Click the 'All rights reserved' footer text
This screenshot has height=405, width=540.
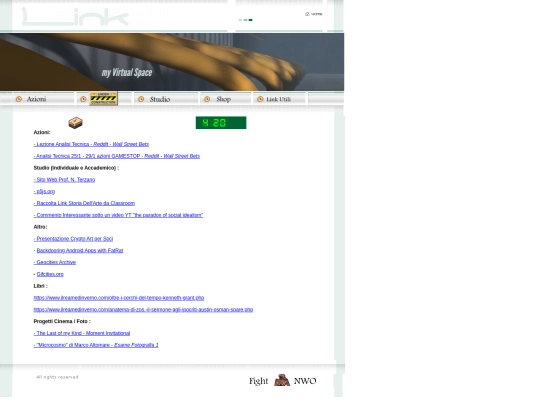[57, 377]
